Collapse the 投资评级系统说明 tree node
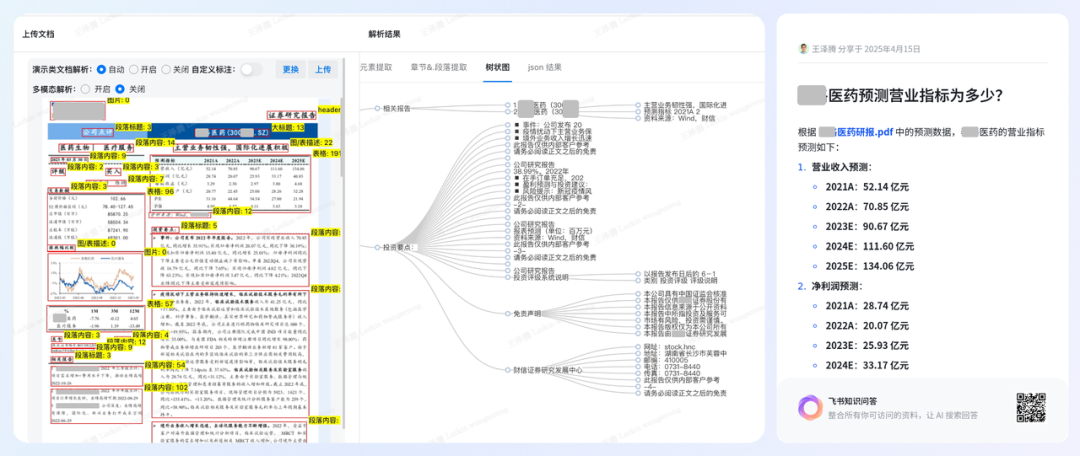1080x456 pixels. coord(508,278)
